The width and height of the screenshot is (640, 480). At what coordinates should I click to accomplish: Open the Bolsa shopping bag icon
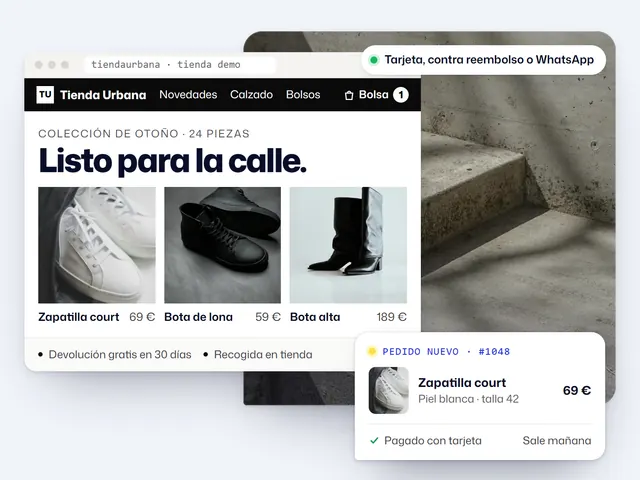(349, 95)
